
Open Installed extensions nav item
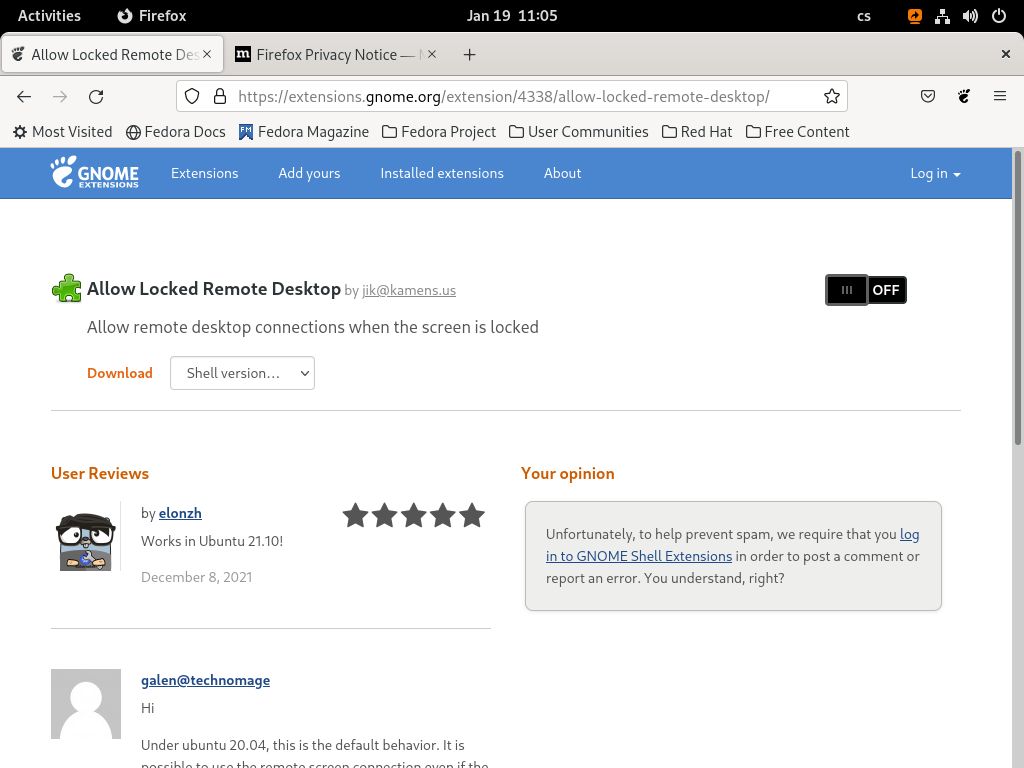pyautogui.click(x=442, y=173)
